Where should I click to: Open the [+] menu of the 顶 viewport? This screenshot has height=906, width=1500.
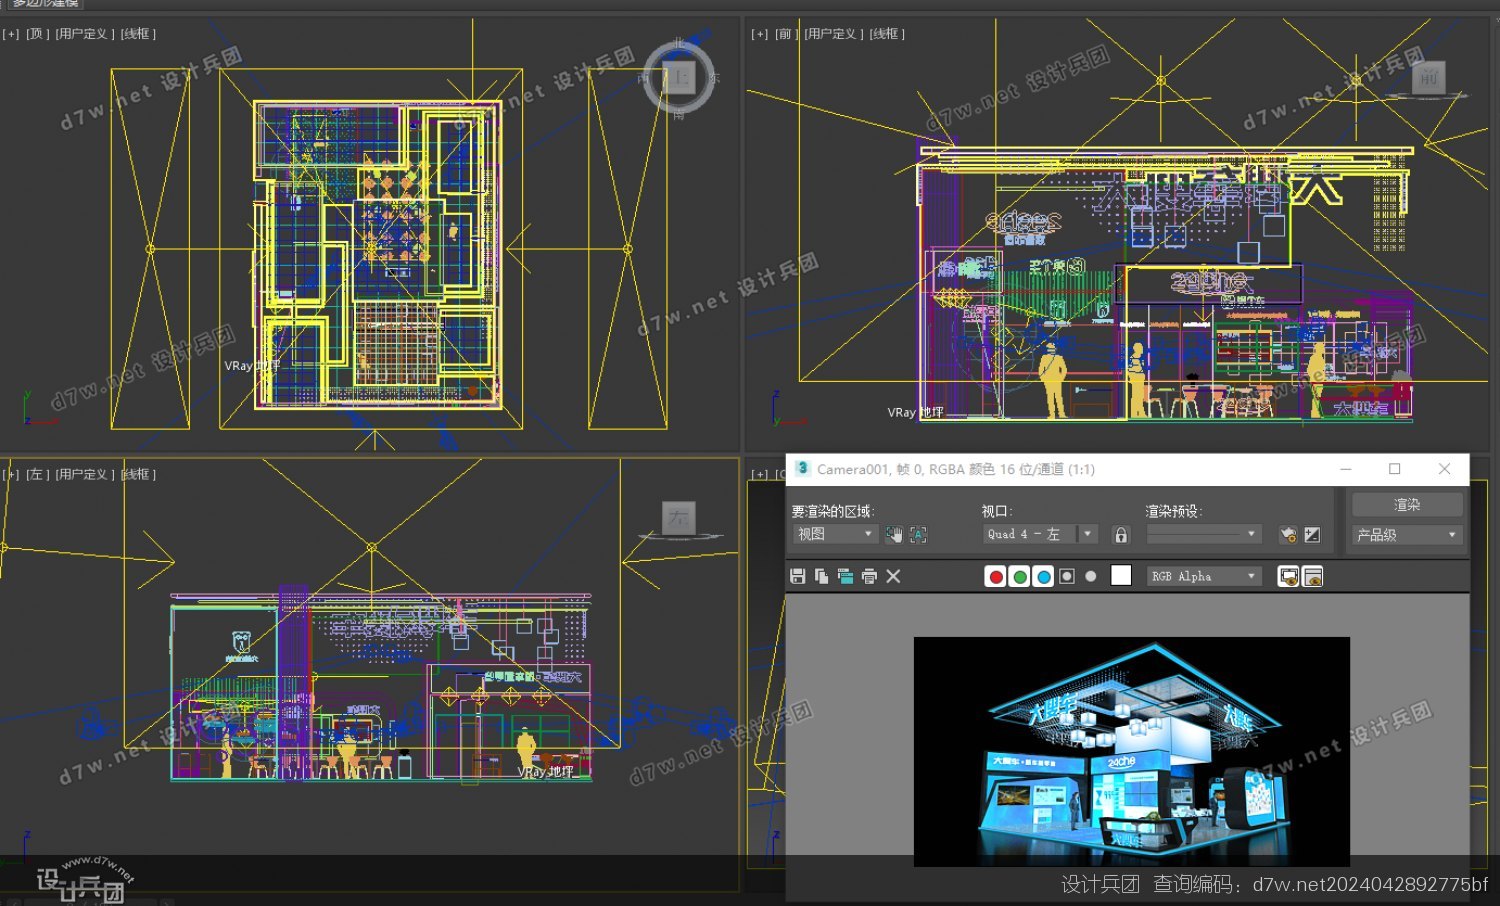point(11,34)
